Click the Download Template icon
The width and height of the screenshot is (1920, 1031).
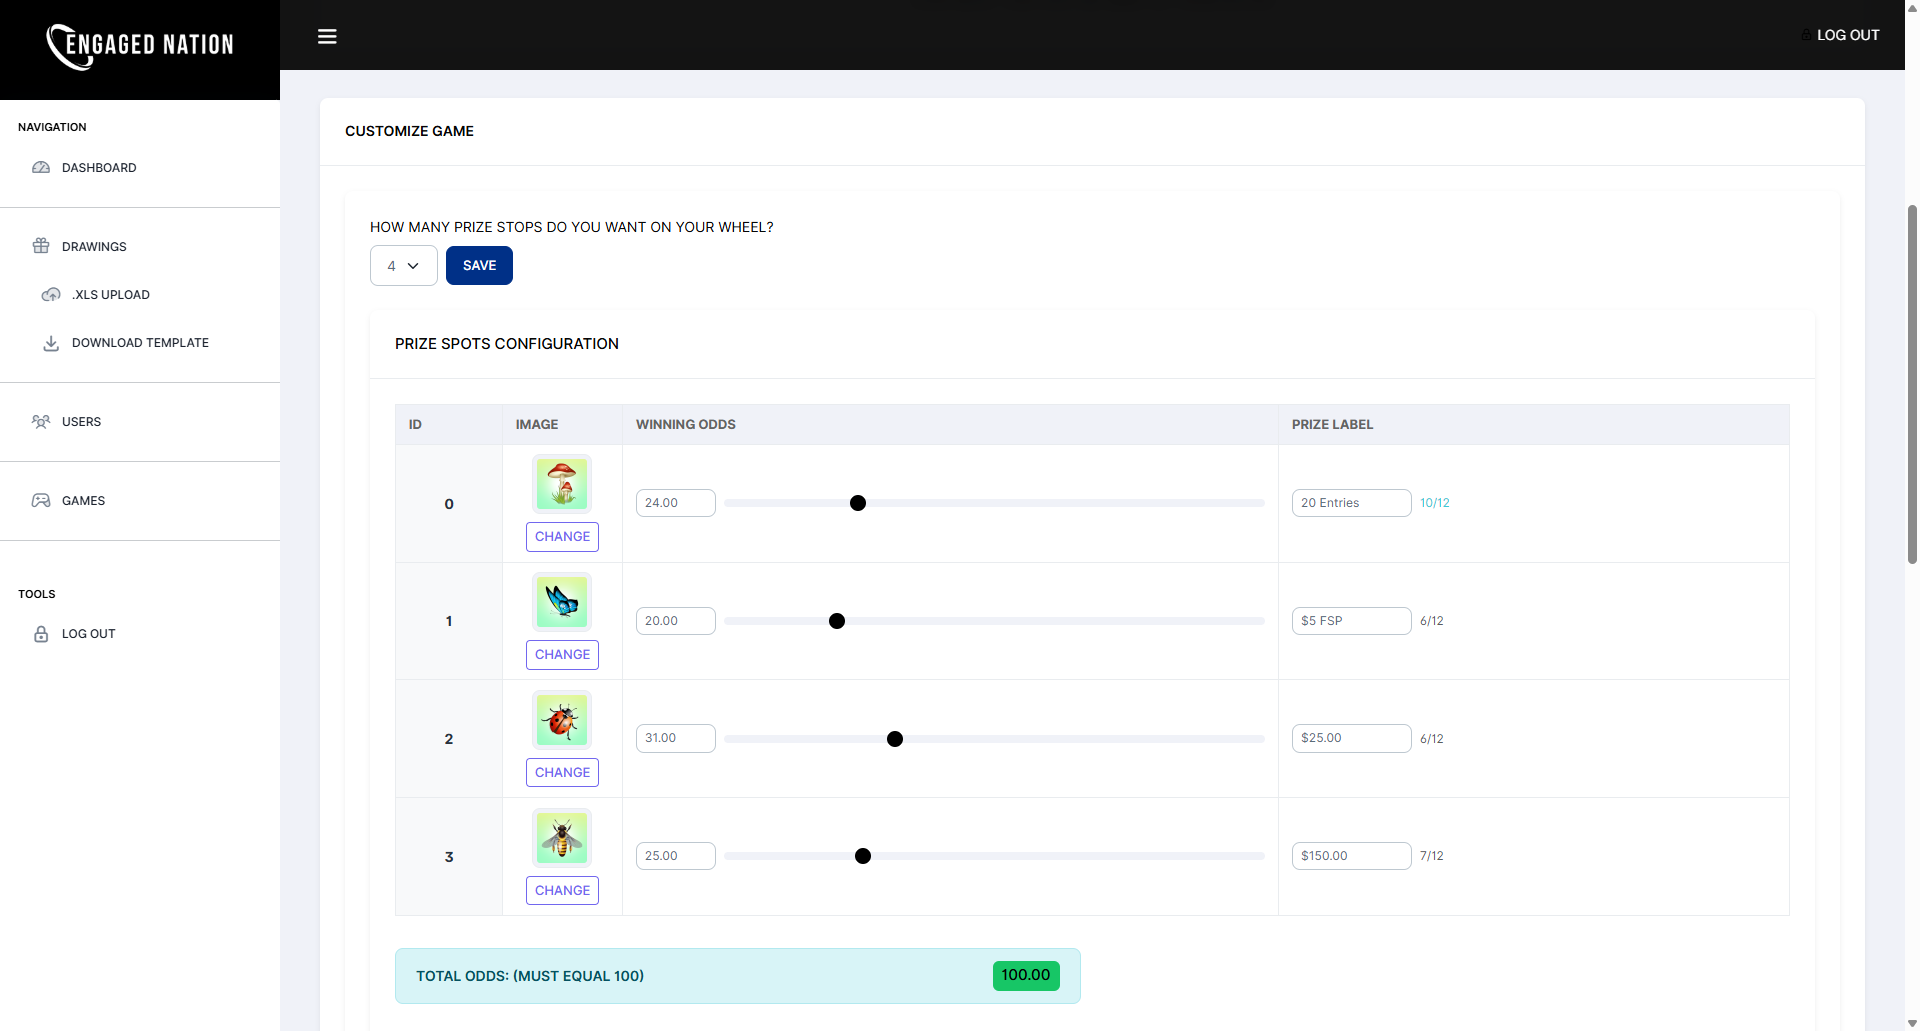click(x=50, y=343)
